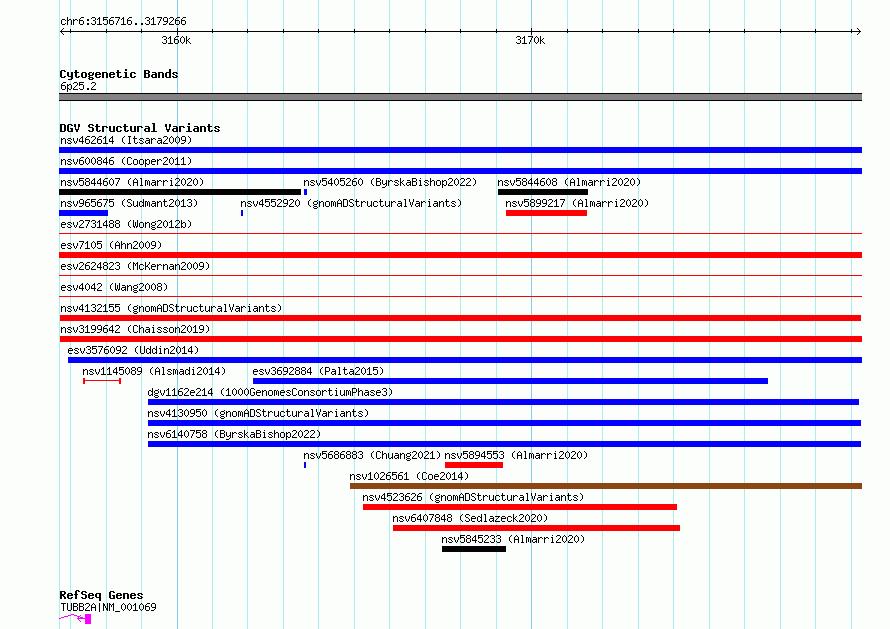Select the esv3692884 (Palta2015) blue bar
The image size is (890, 629).
pyautogui.click(x=510, y=381)
